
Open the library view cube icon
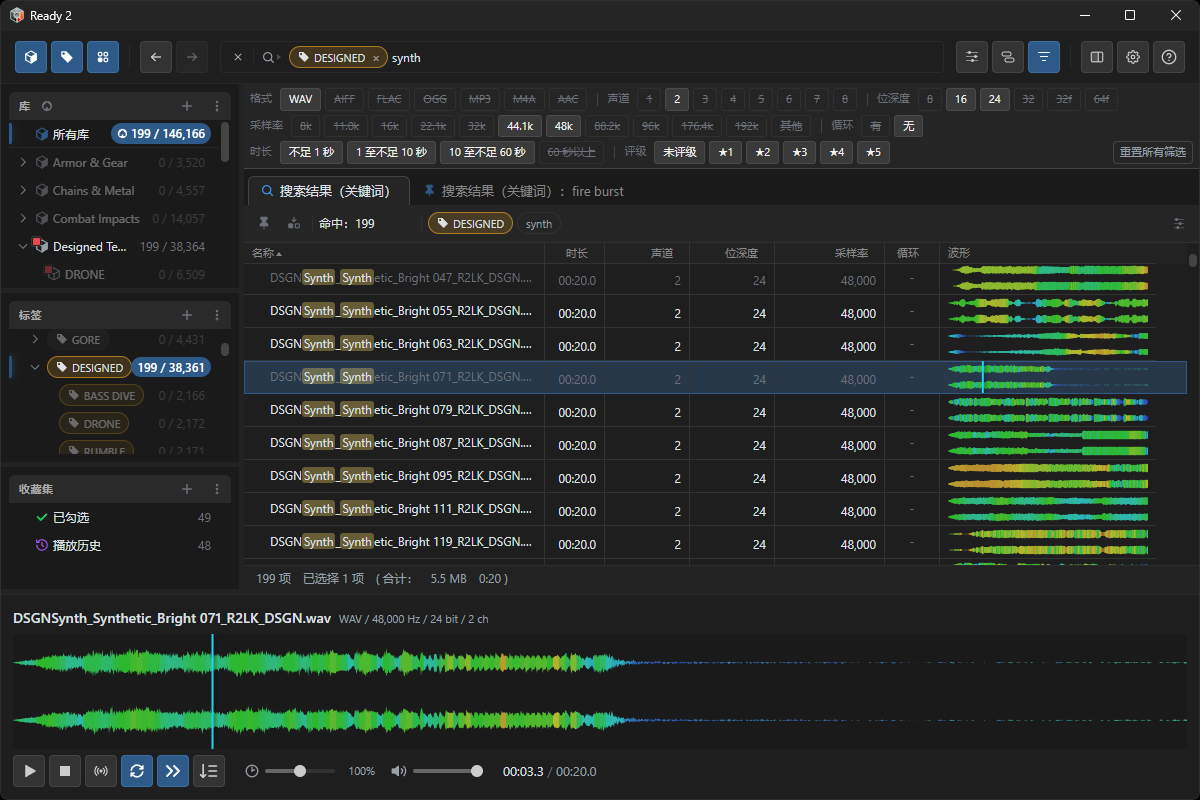[31, 57]
